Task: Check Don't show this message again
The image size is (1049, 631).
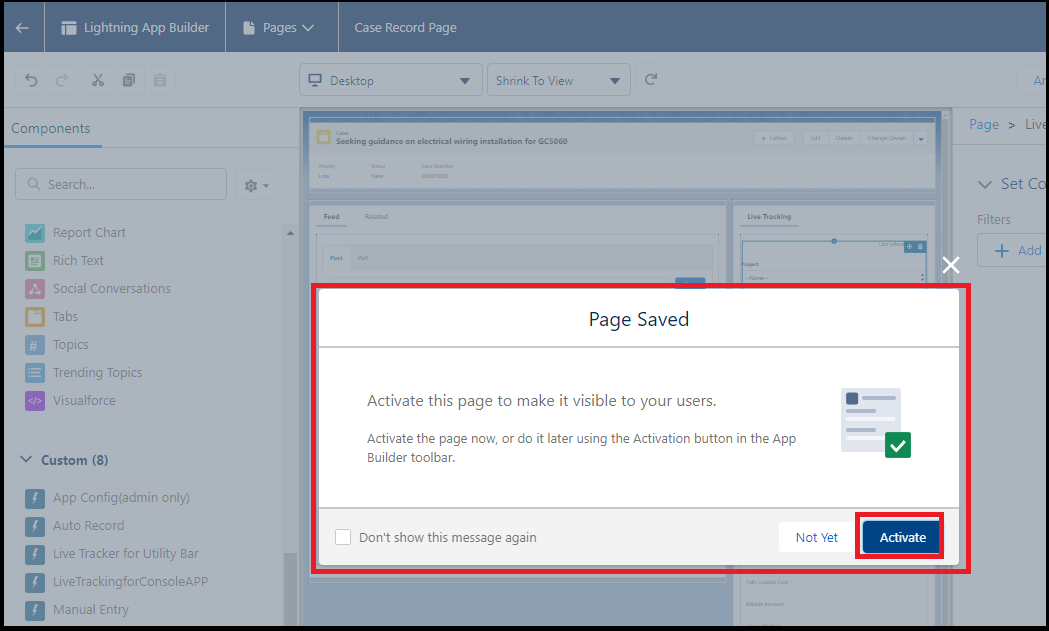Action: tap(343, 537)
